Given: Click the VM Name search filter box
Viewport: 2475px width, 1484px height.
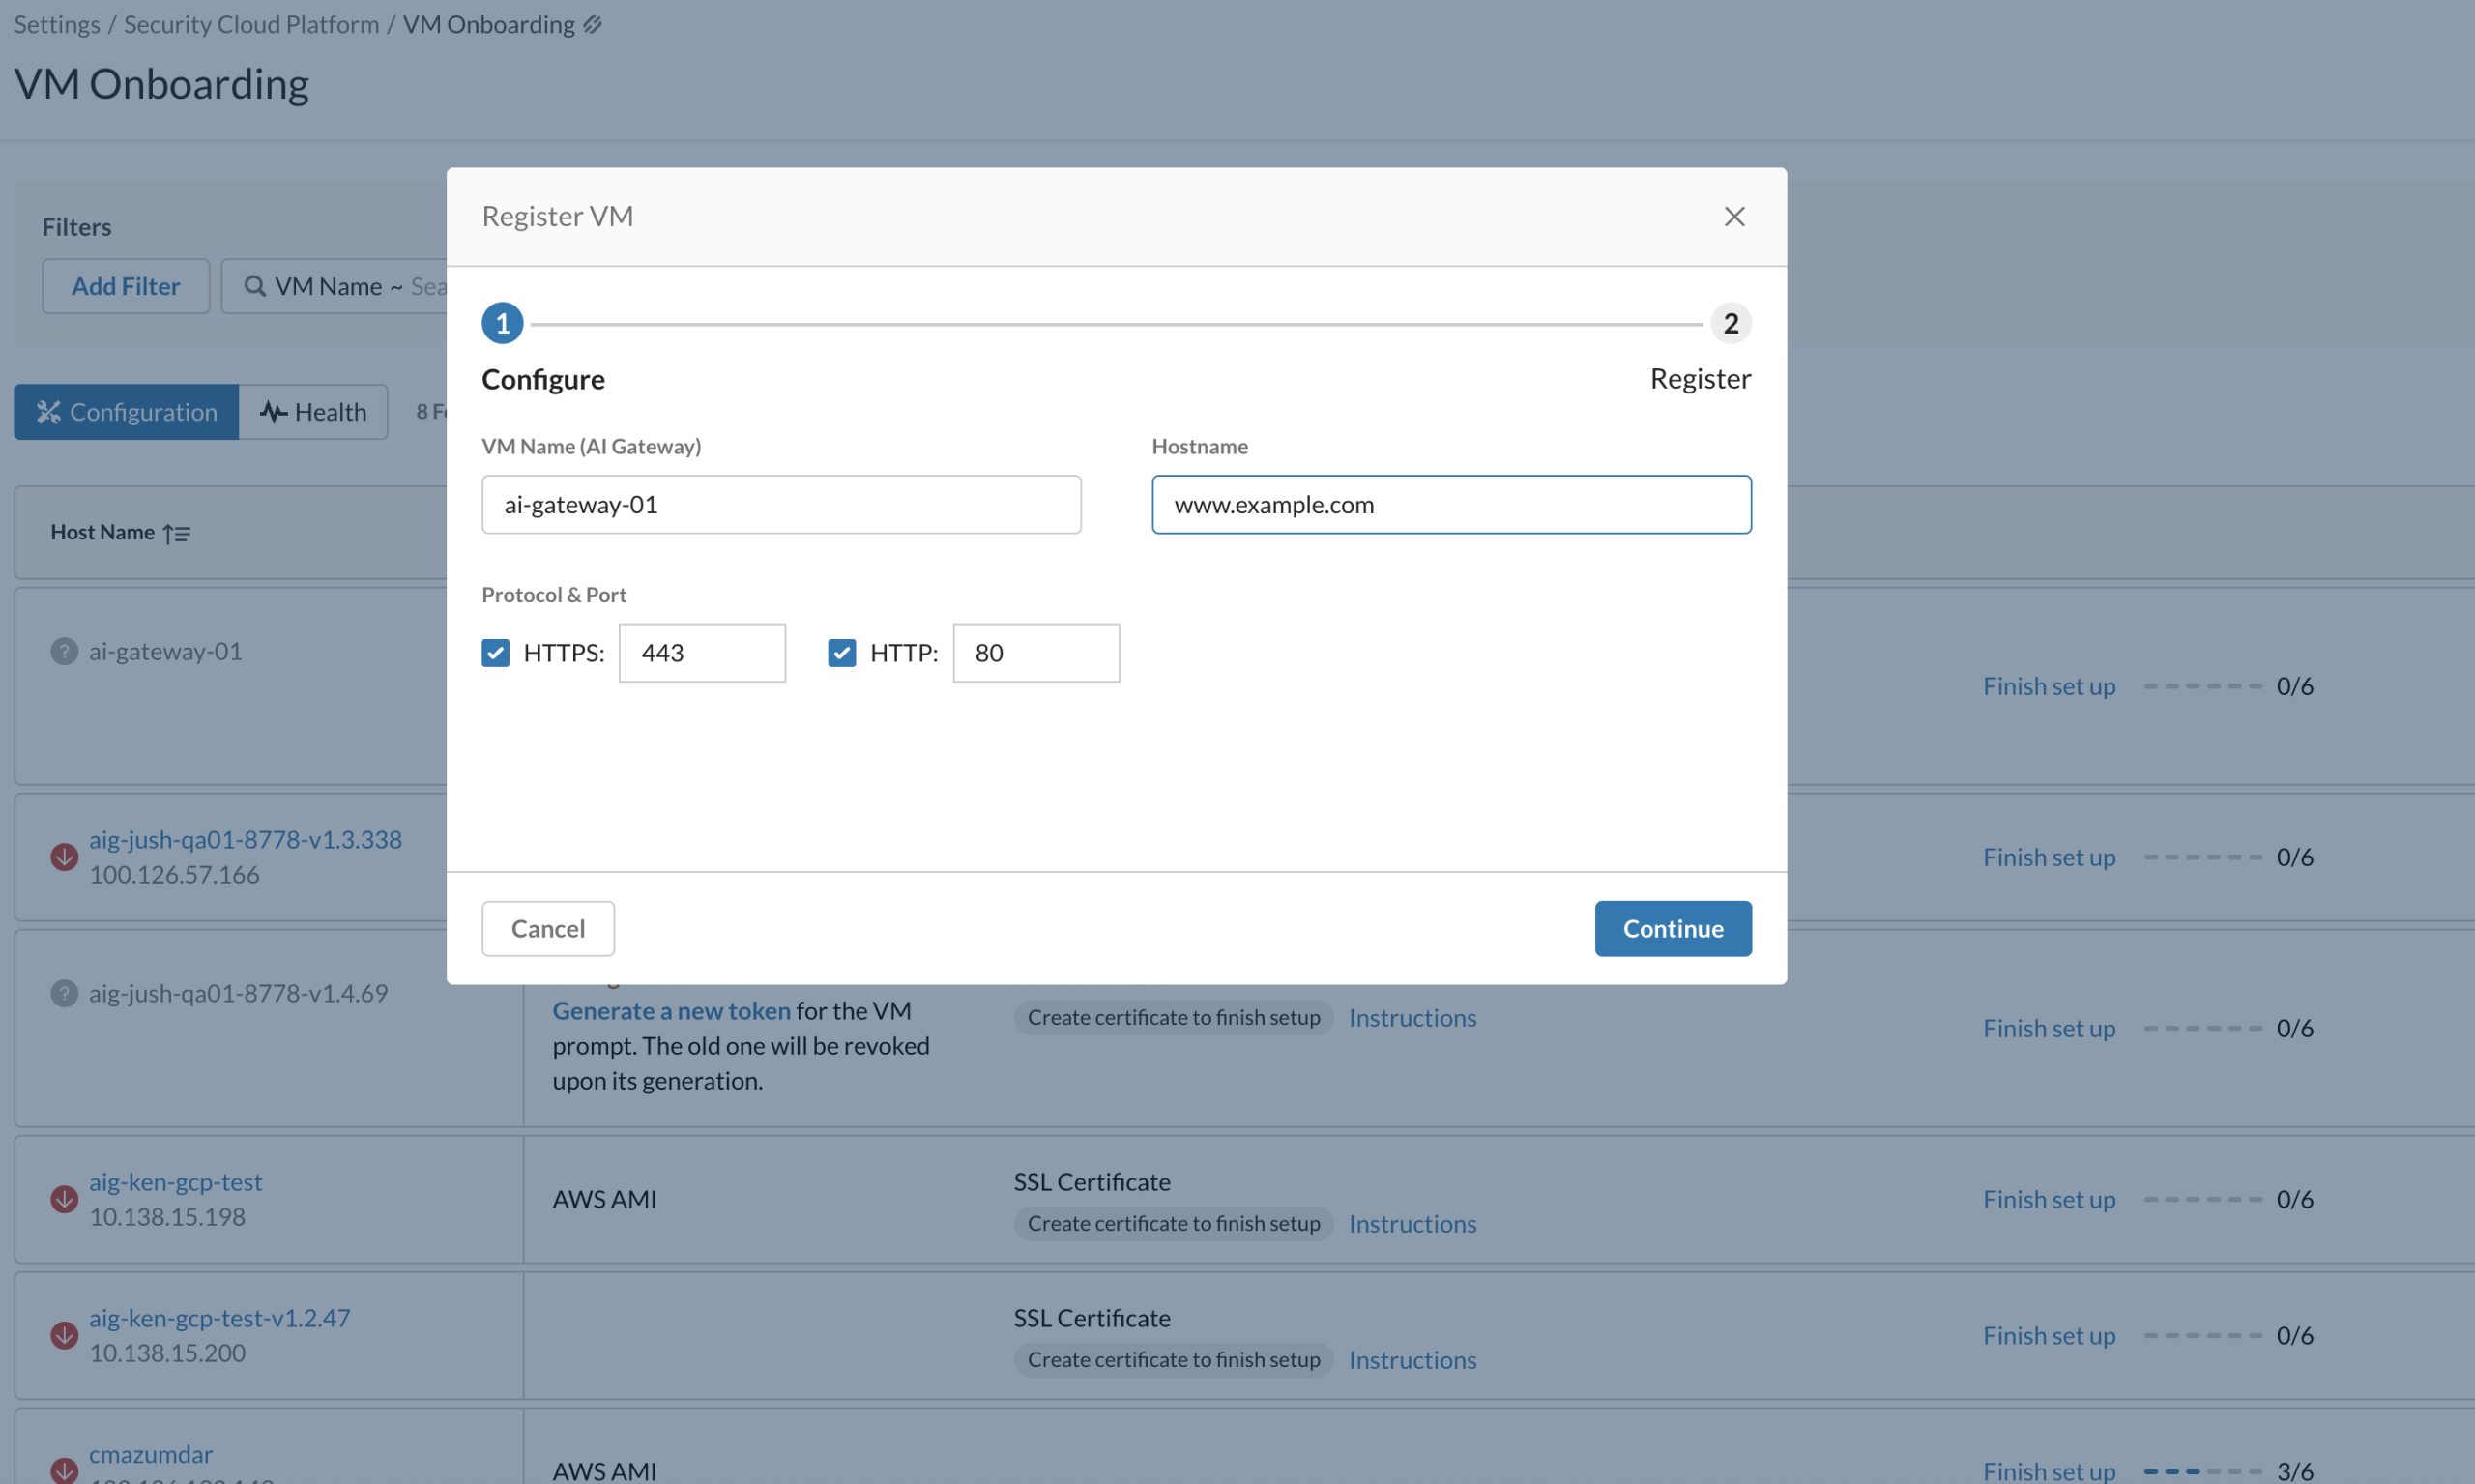Looking at the screenshot, I should (334, 286).
